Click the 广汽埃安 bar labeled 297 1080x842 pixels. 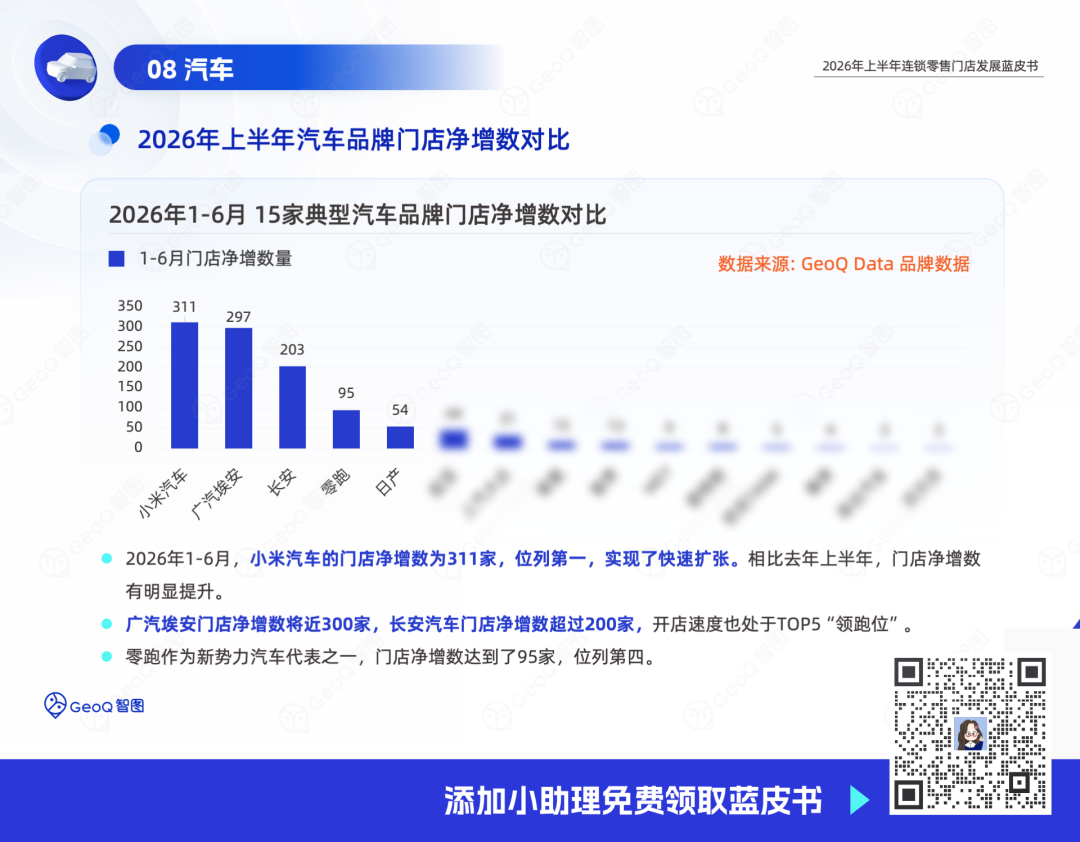tap(238, 388)
